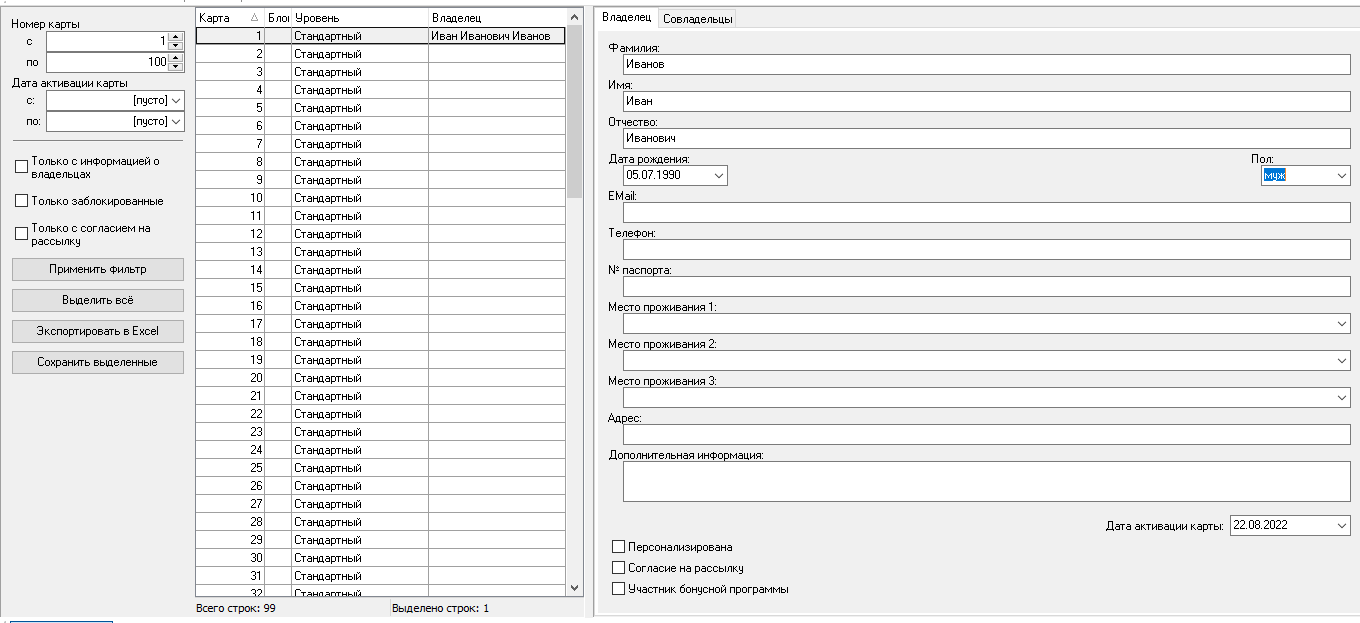Image resolution: width=1360 pixels, height=623 pixels.
Task: Tick 'Только заблокированные' checkbox
Action: (22, 201)
